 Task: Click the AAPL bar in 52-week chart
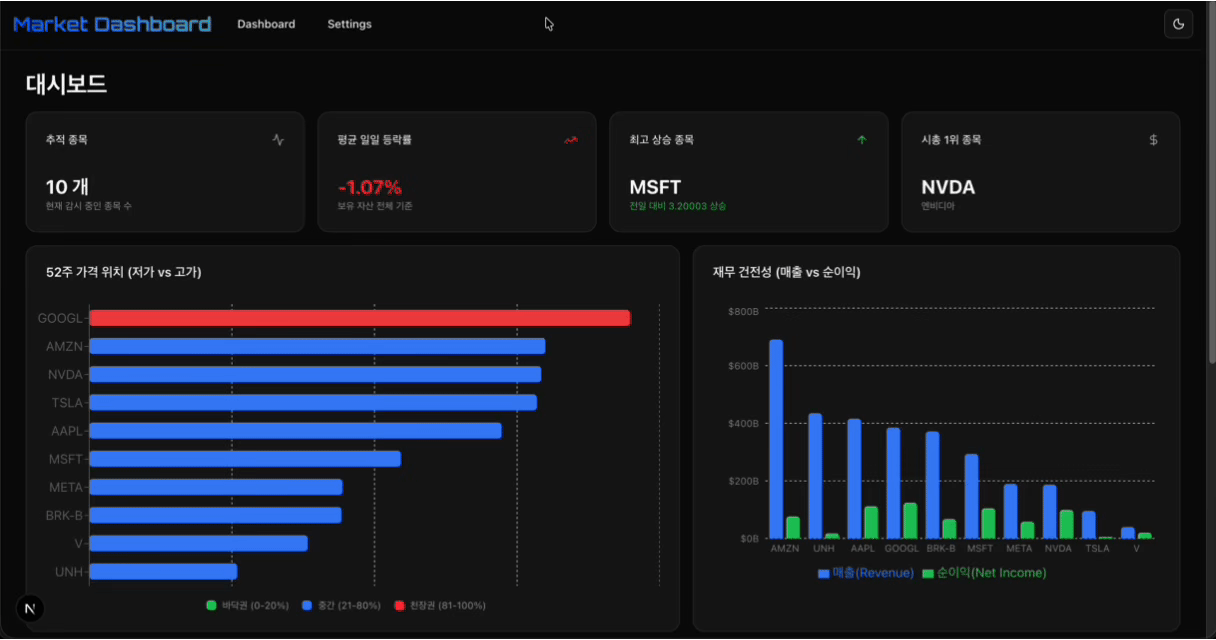296,430
